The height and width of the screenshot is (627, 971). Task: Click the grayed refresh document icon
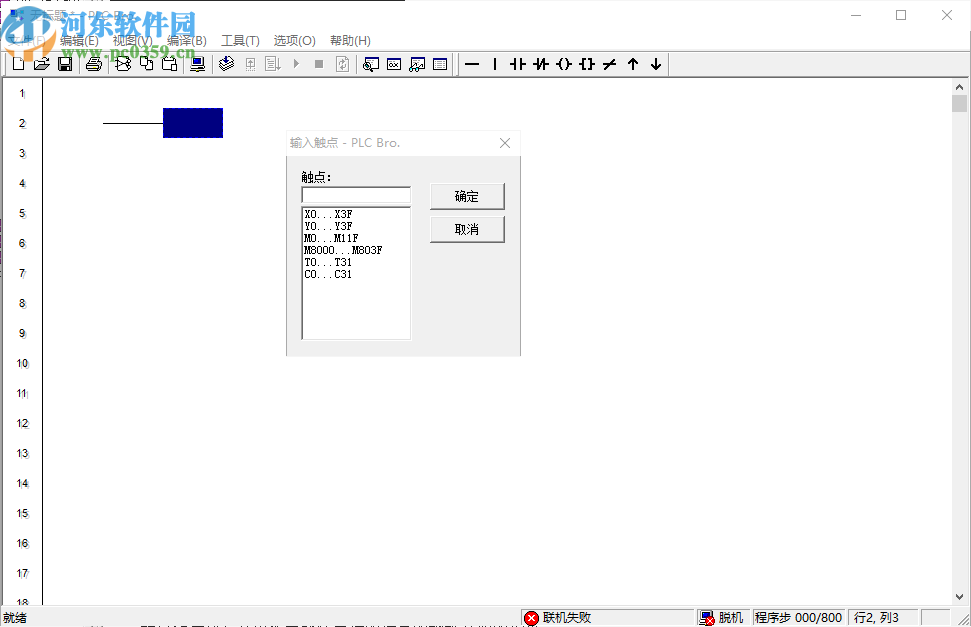(x=342, y=64)
